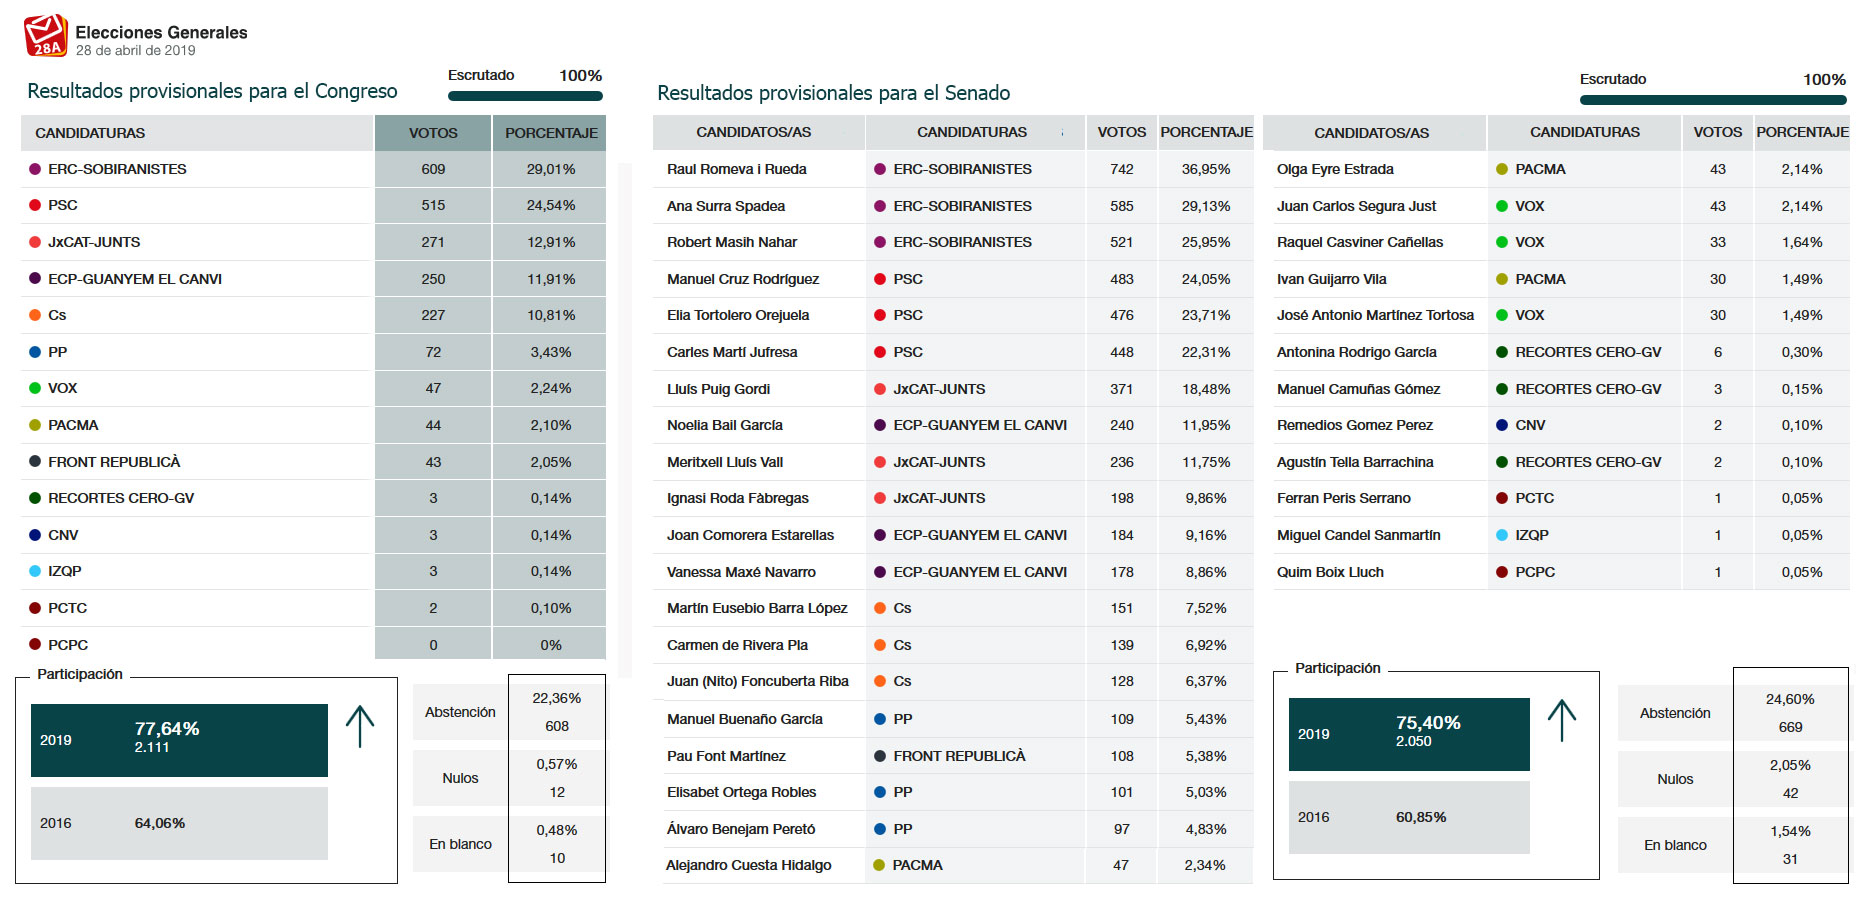The height and width of the screenshot is (899, 1876).
Task: Click candidate Pau Font Martínez
Action: (x=726, y=756)
